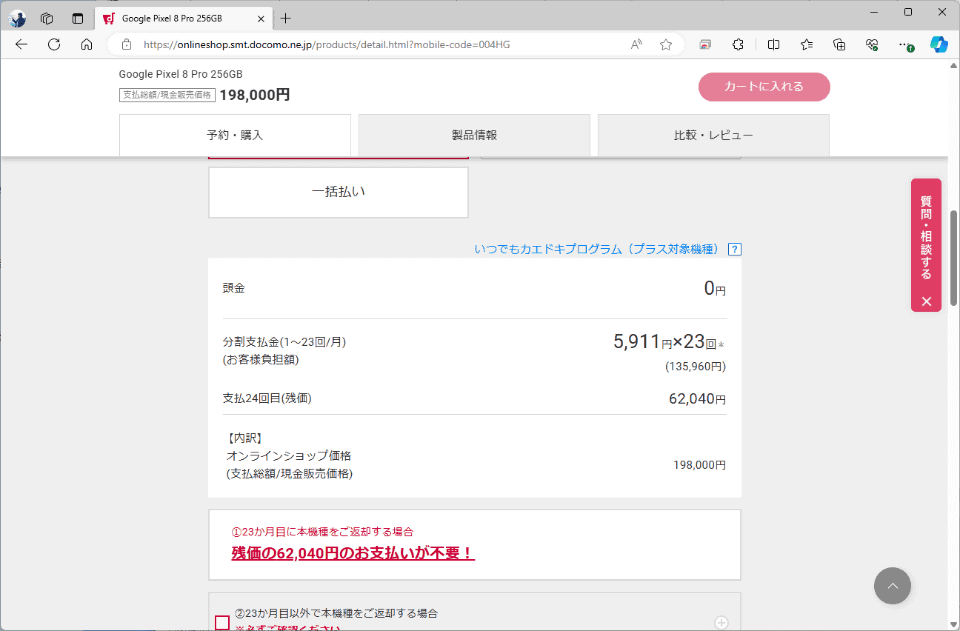Click the カートに入れる button
This screenshot has width=960, height=631.
764,87
